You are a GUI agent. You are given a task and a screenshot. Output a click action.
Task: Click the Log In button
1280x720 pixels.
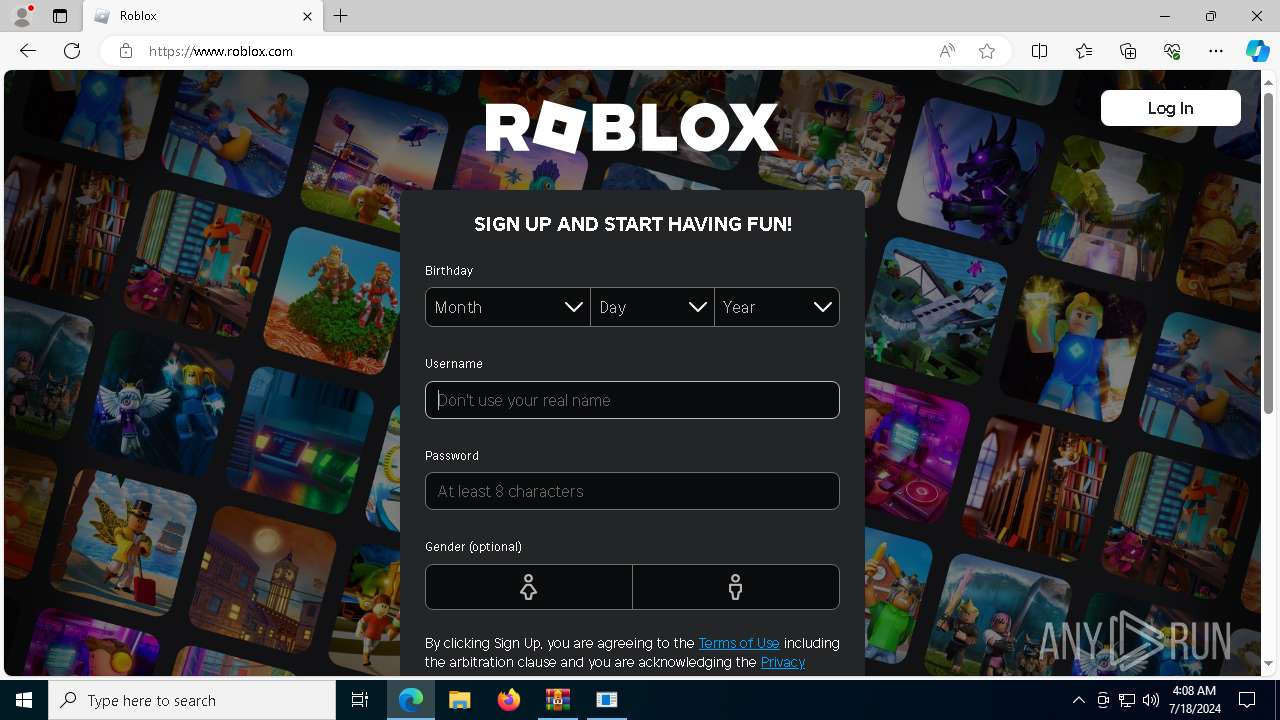point(1170,108)
